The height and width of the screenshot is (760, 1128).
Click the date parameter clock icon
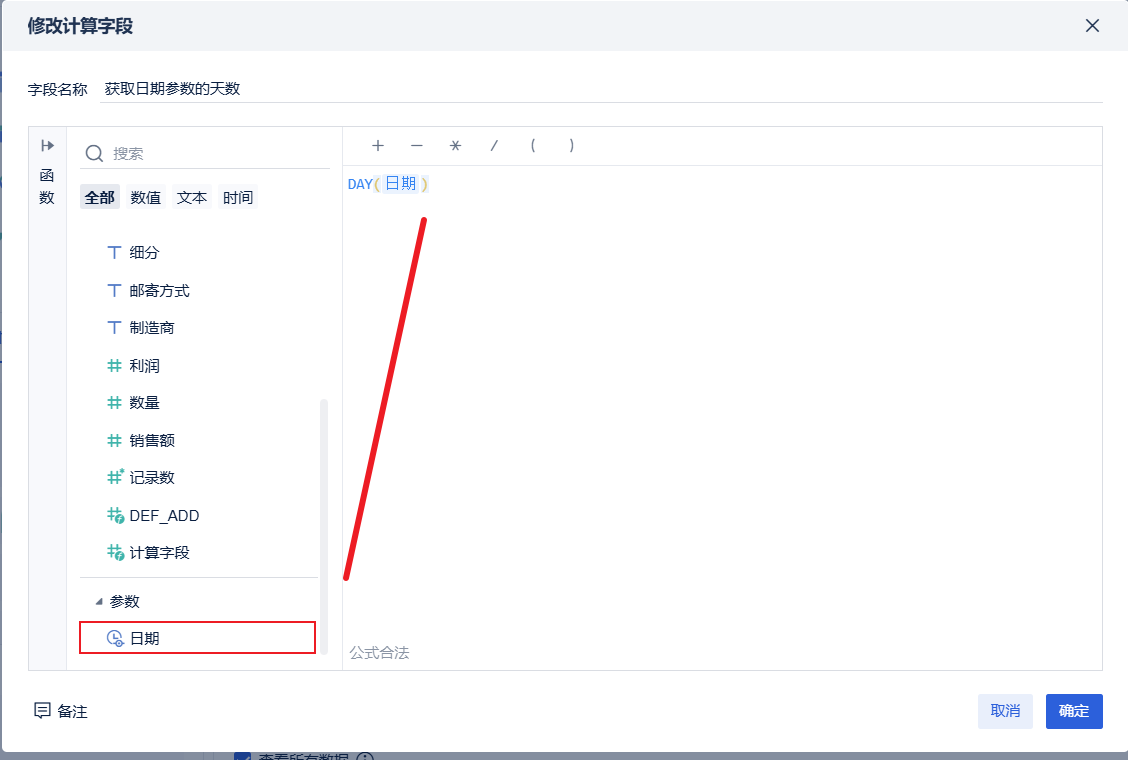115,638
